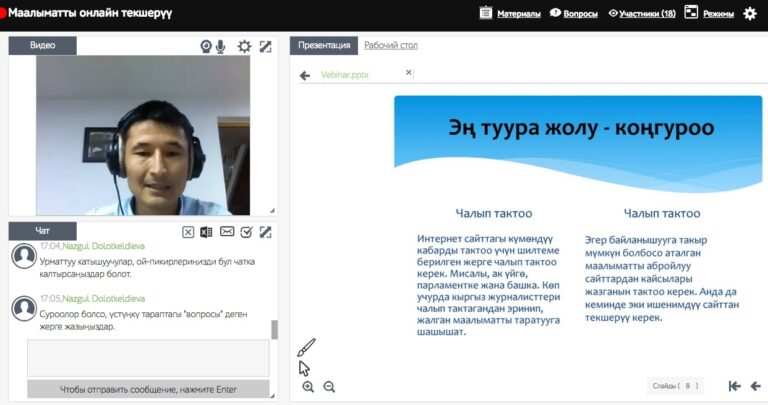Click the eye icon beside Участники
Viewport: 768px width, 405px height.
pyautogui.click(x=613, y=13)
